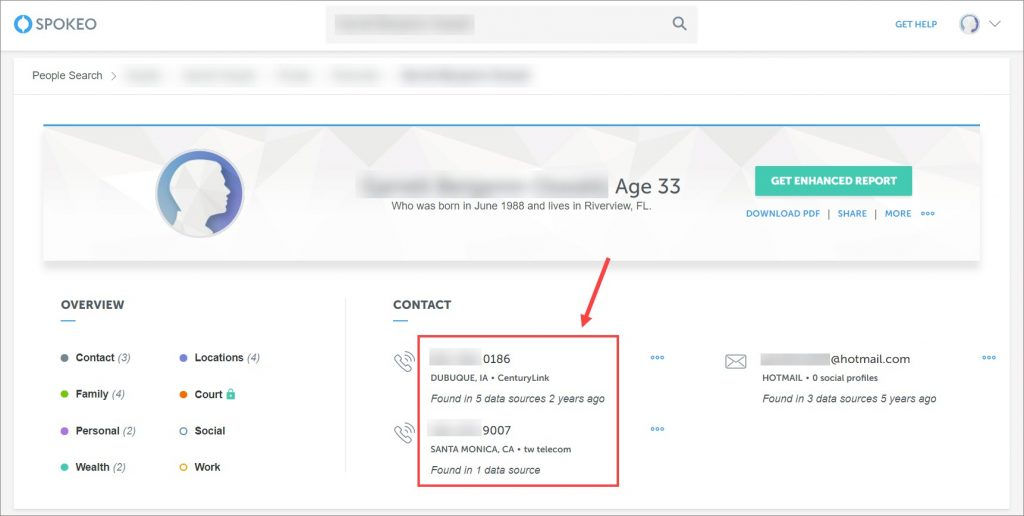Expand the account menu chevron
This screenshot has height=516, width=1024.
[995, 24]
